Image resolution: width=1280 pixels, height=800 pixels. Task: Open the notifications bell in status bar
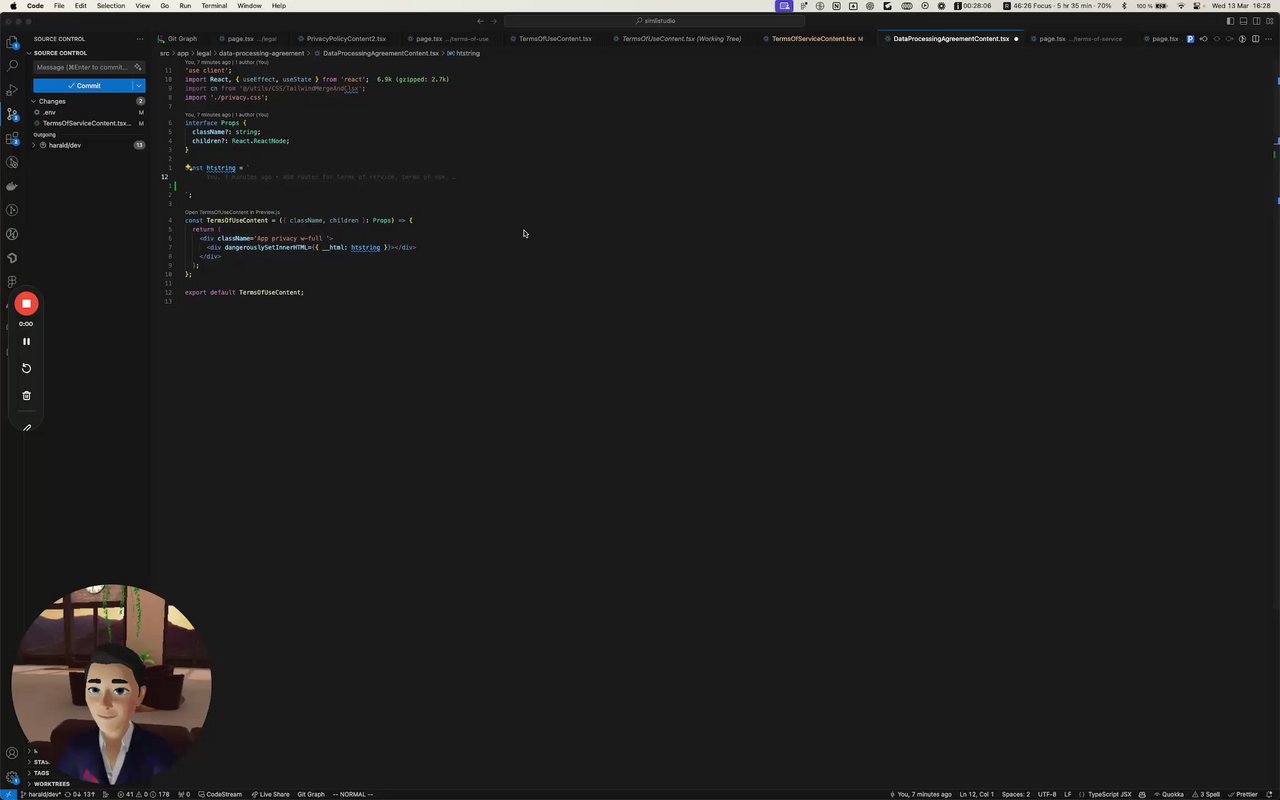click(x=1270, y=794)
